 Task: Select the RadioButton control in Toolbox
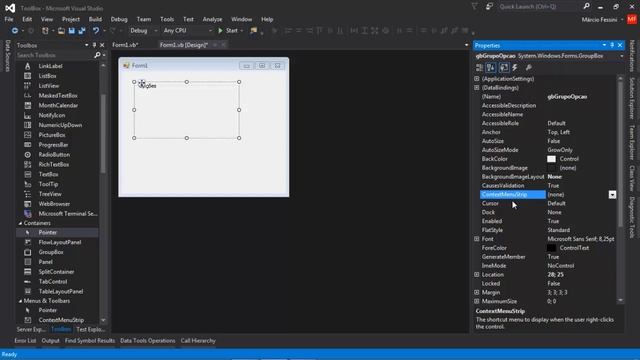54,155
